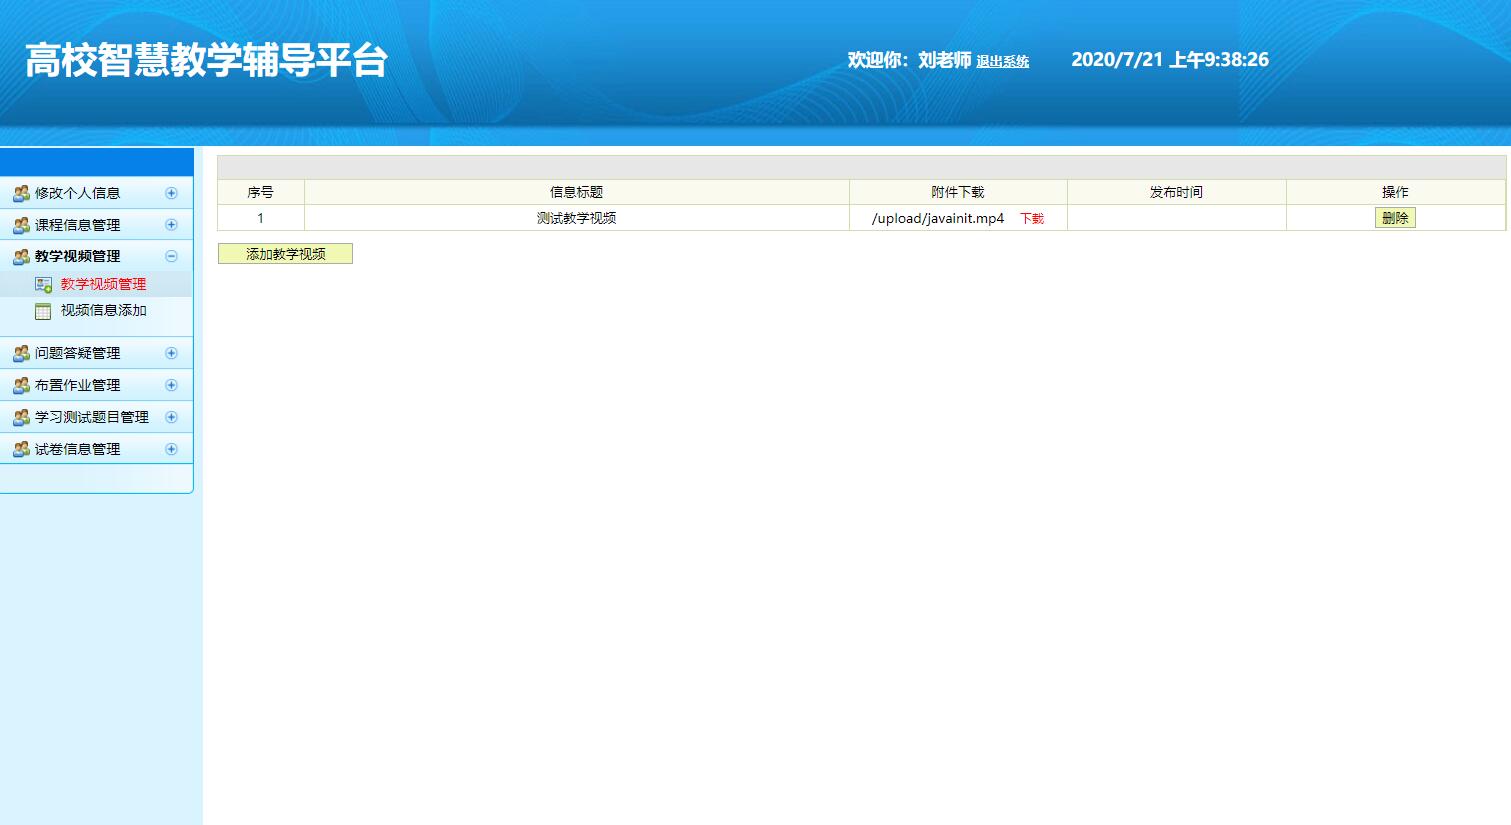The height and width of the screenshot is (825, 1511).
Task: Click the 下载 link for javainit.mp4
Action: 1032,217
